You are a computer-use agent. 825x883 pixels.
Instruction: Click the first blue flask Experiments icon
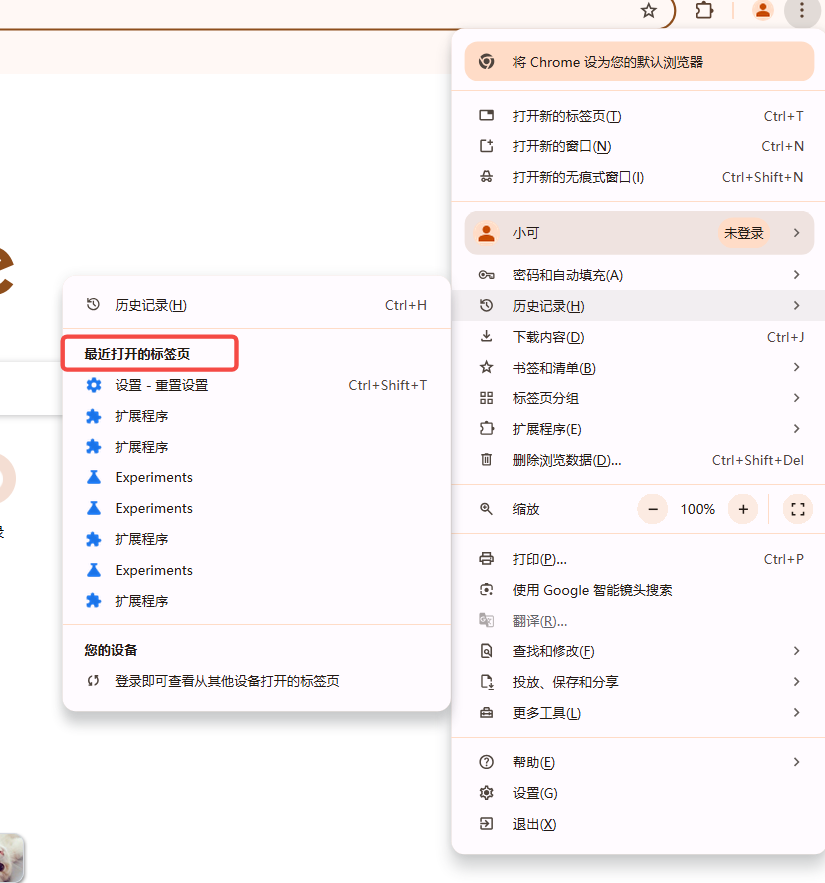(94, 477)
